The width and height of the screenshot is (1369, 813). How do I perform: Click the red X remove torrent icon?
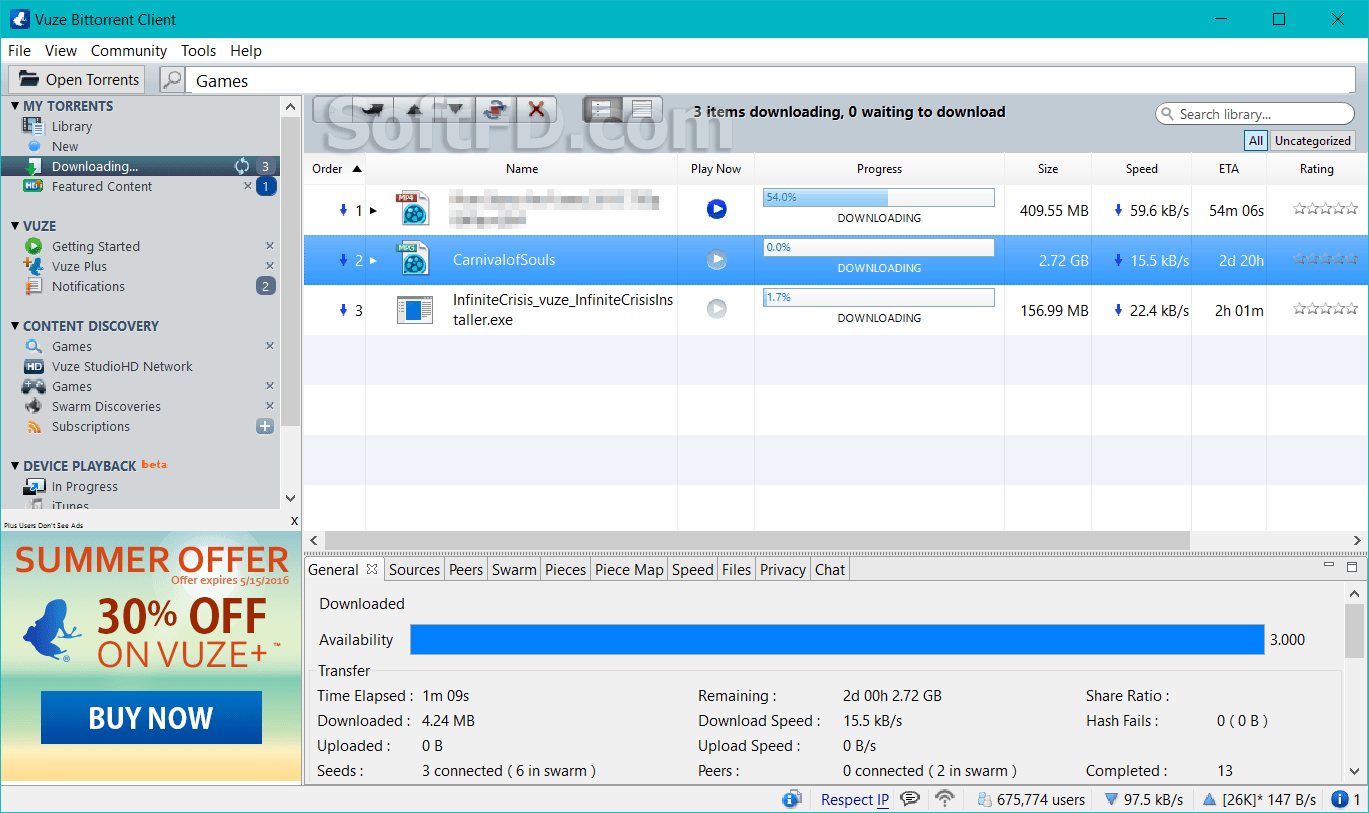pos(536,109)
